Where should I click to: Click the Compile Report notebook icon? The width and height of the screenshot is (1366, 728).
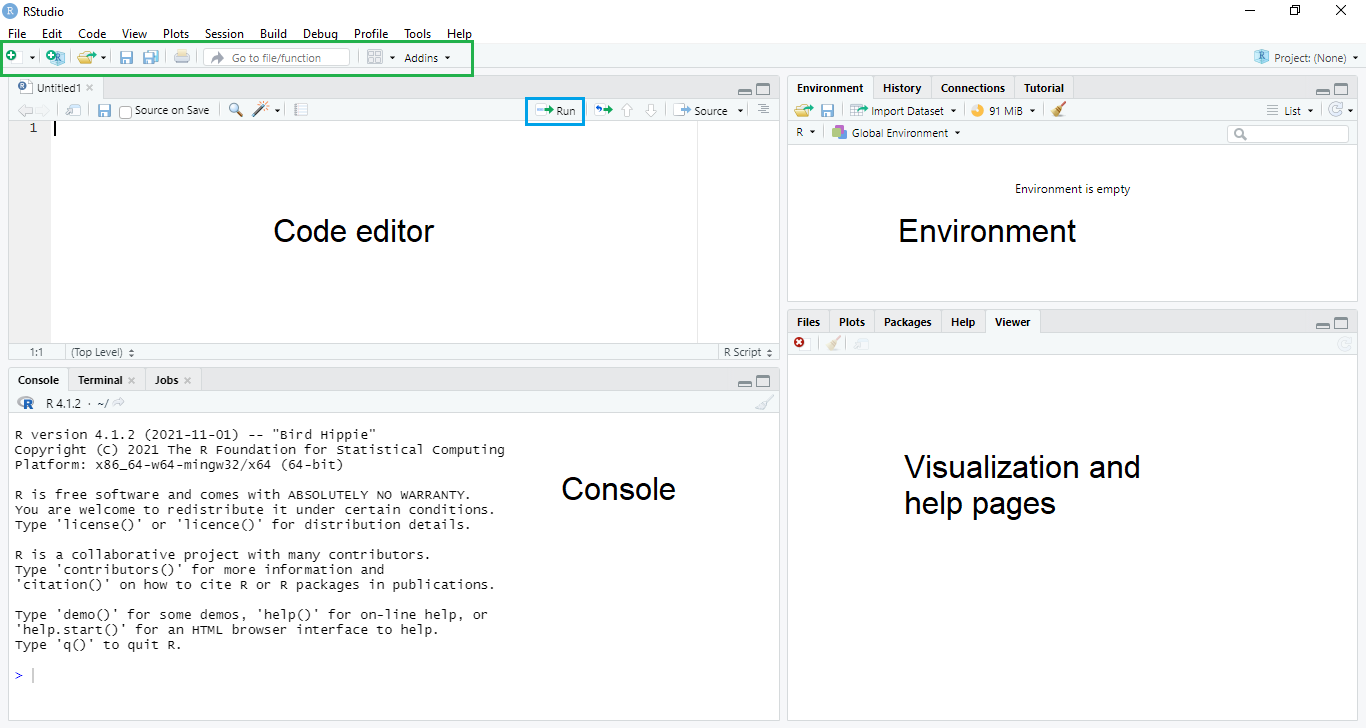tap(301, 110)
